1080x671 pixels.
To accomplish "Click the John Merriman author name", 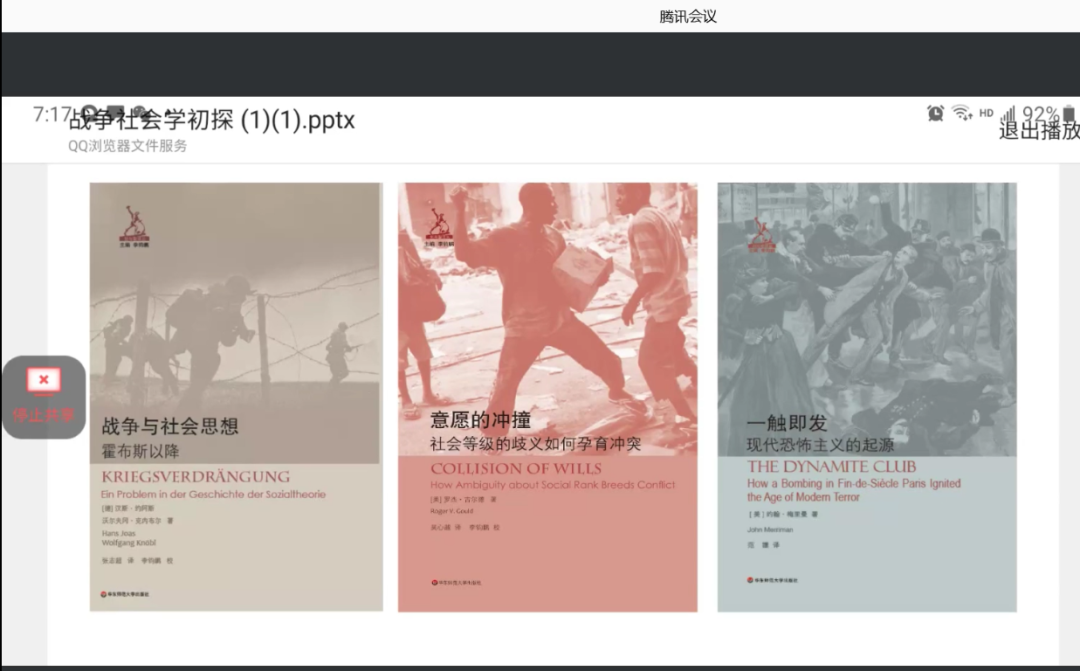I will point(770,530).
